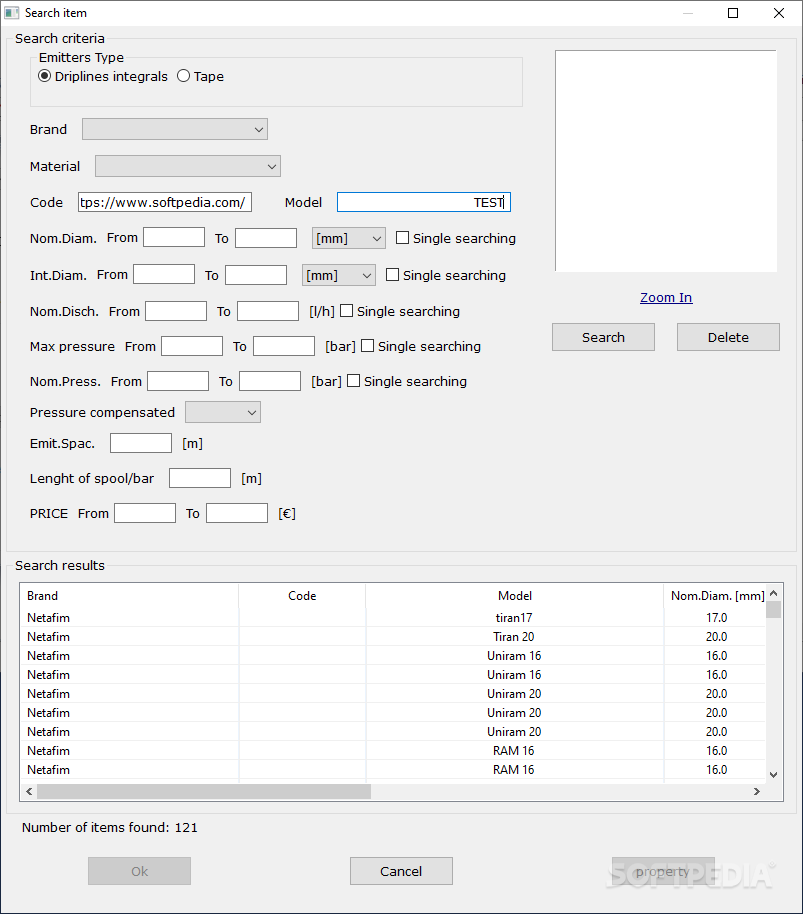This screenshot has height=914, width=803.
Task: Click the Int.Diam. To field
Action: click(x=256, y=275)
